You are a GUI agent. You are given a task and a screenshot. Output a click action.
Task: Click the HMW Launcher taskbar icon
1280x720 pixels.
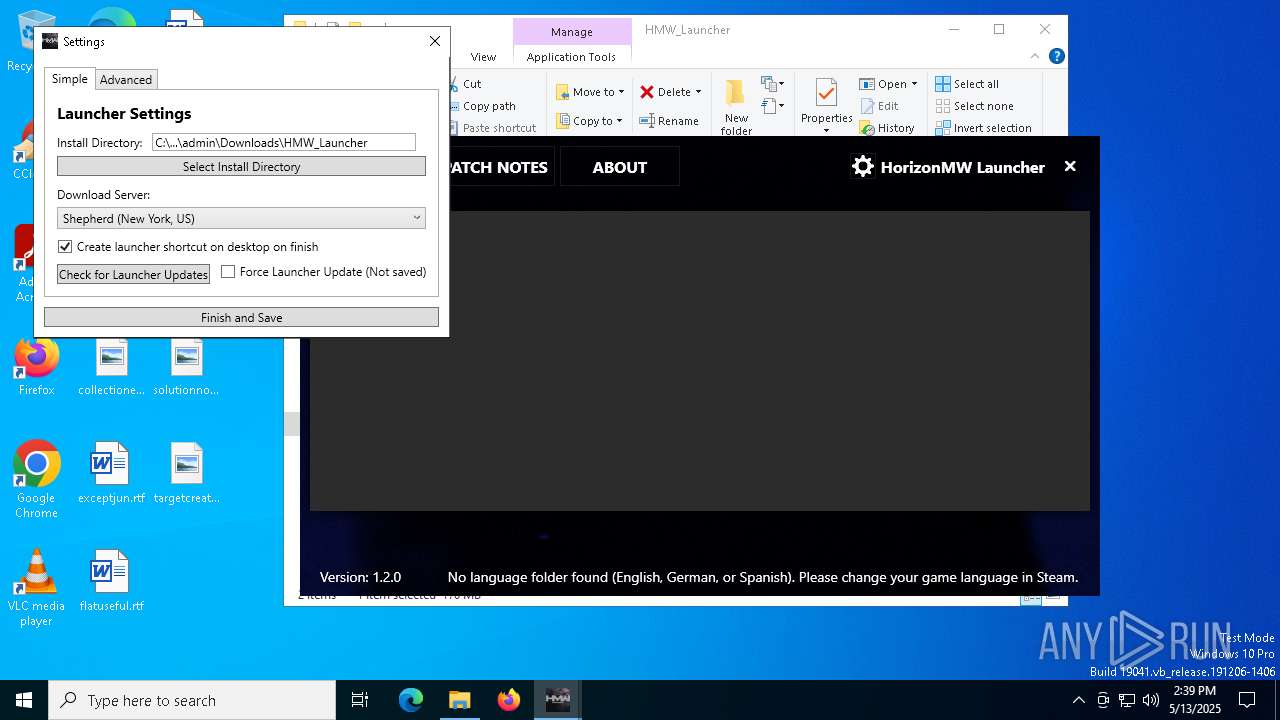[x=557, y=700]
